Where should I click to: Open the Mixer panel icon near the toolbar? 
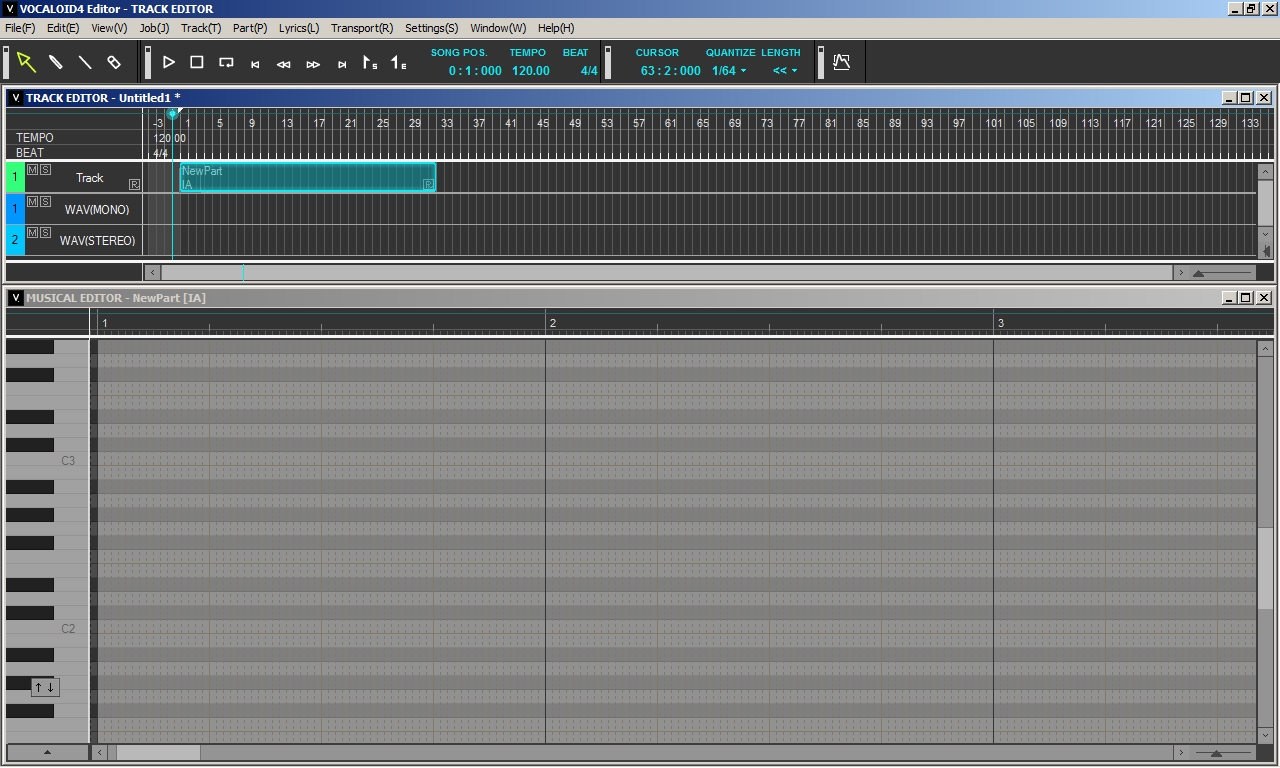tap(841, 61)
